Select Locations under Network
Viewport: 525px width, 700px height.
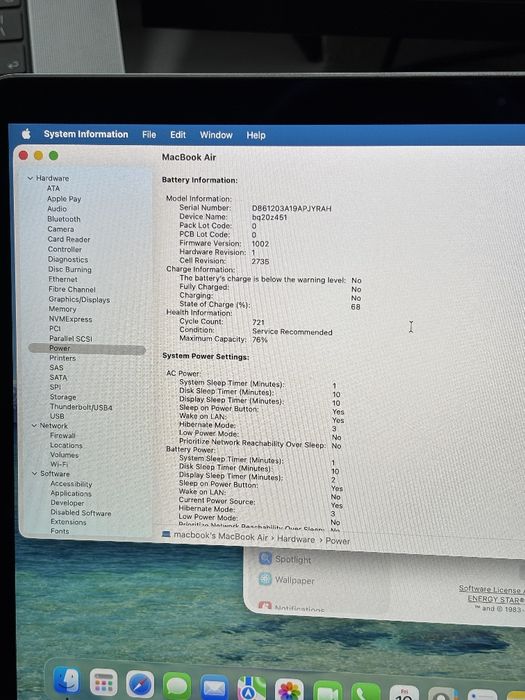[66, 445]
